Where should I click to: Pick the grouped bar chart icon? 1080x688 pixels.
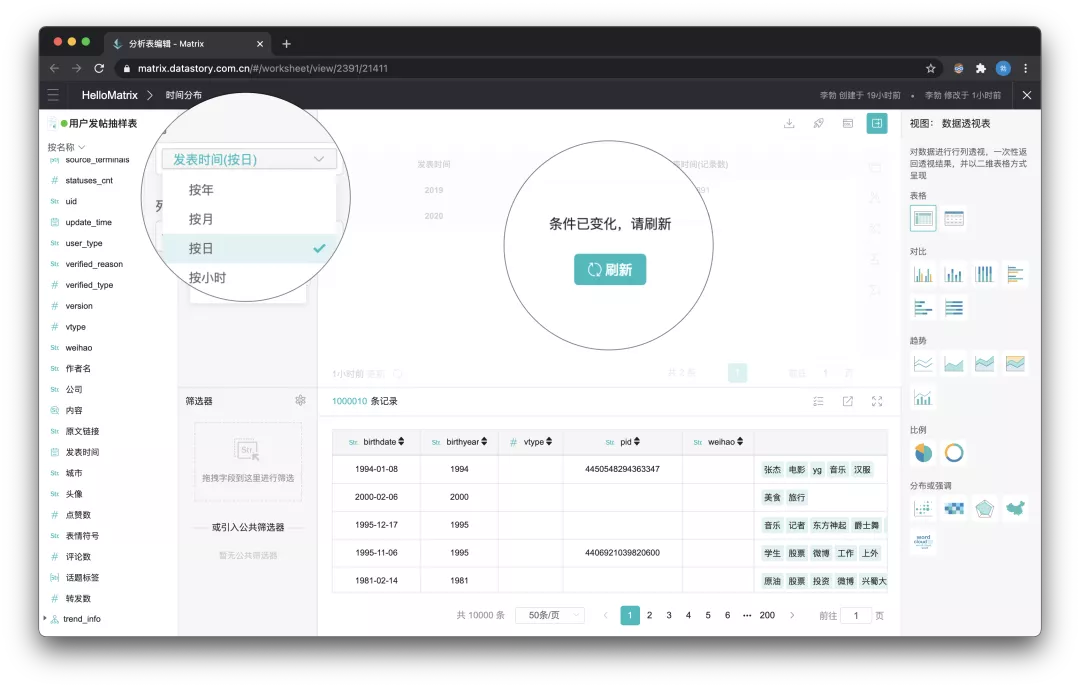pyautogui.click(x=923, y=275)
